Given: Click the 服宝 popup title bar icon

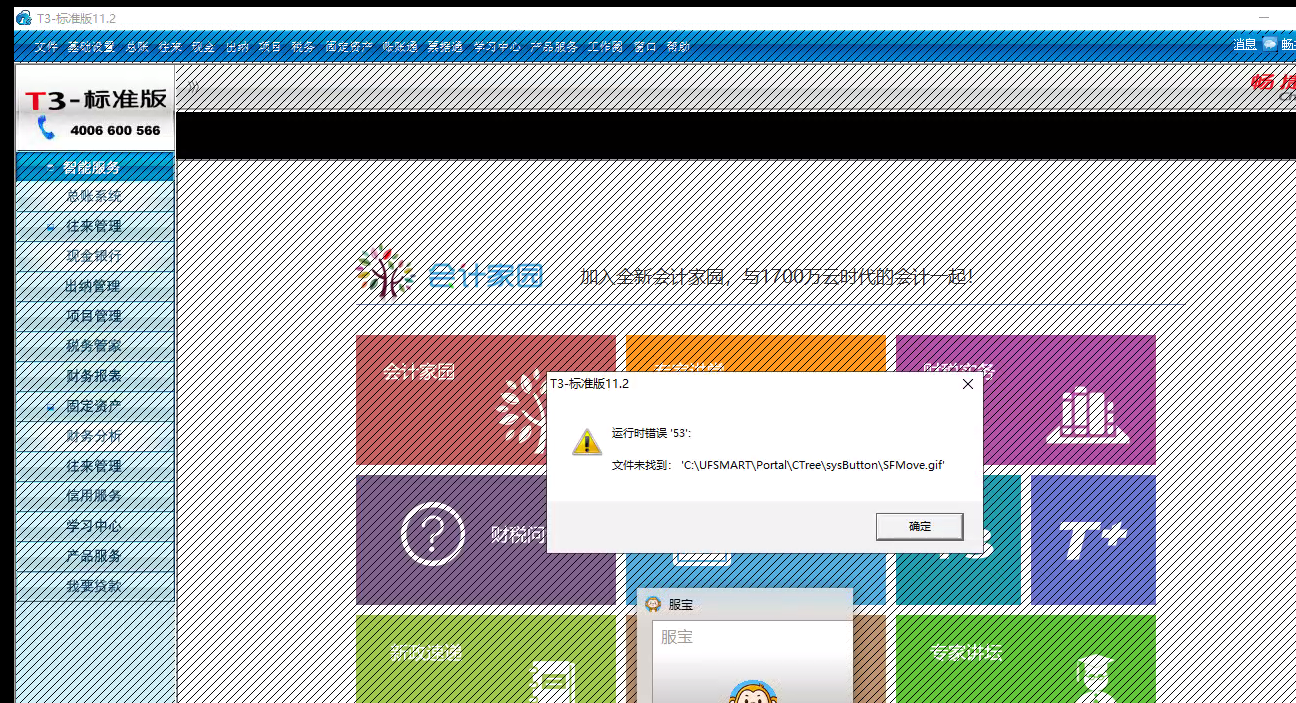Looking at the screenshot, I should pos(652,604).
